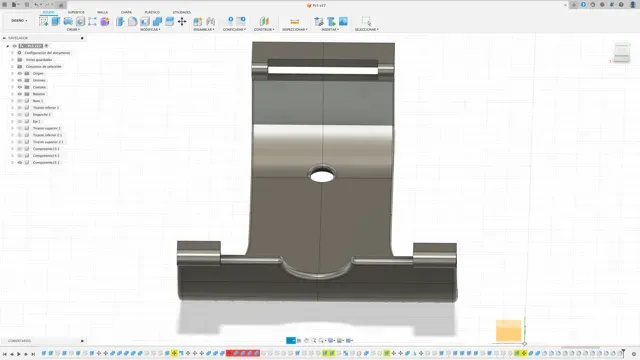Select the Measure tool in Inspeccionar
This screenshot has height=360, width=640.
(x=294, y=21)
